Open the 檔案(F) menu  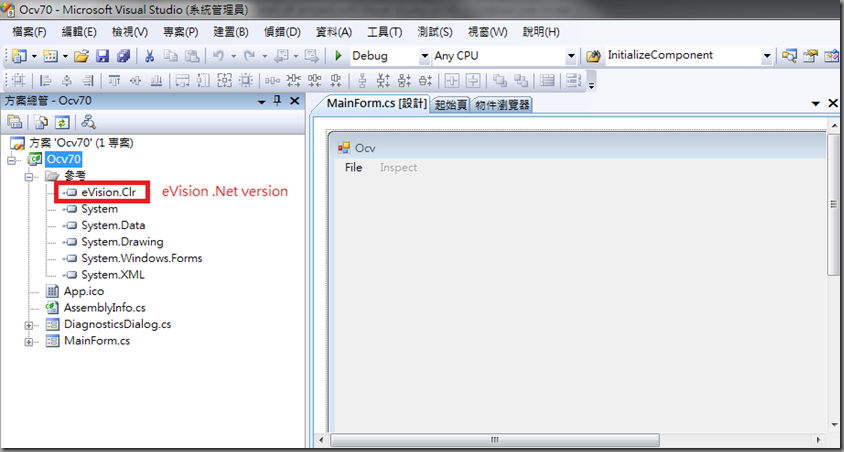coord(30,32)
